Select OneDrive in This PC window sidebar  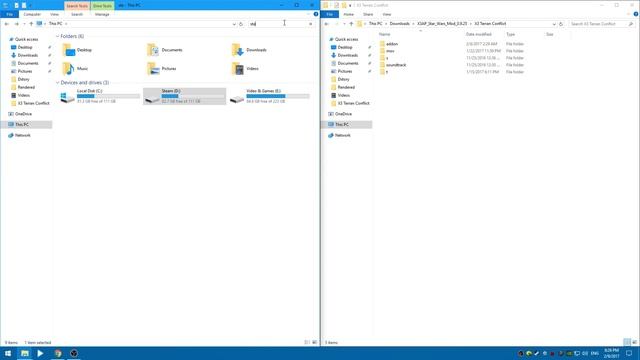click(x=23, y=114)
